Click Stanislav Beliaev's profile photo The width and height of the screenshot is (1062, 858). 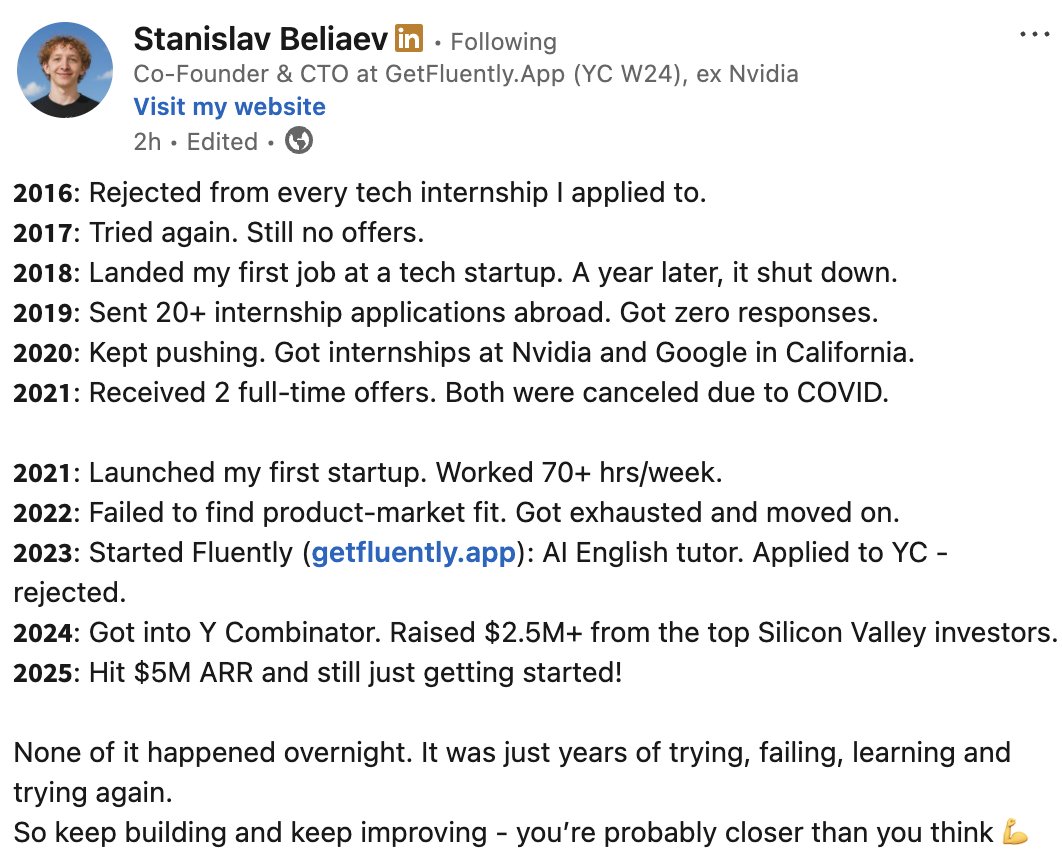point(66,70)
